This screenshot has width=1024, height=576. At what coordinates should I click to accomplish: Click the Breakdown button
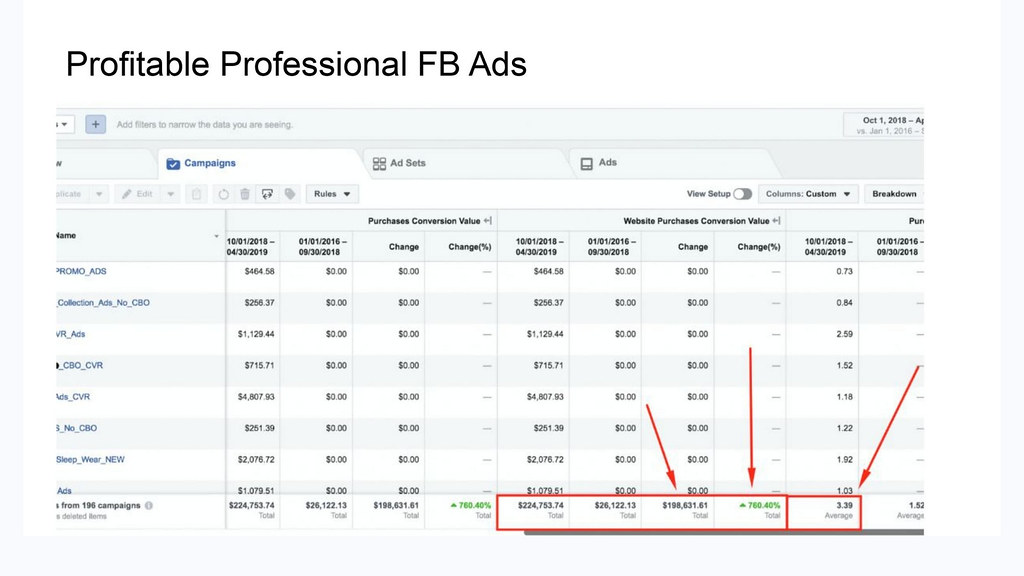click(x=893, y=193)
